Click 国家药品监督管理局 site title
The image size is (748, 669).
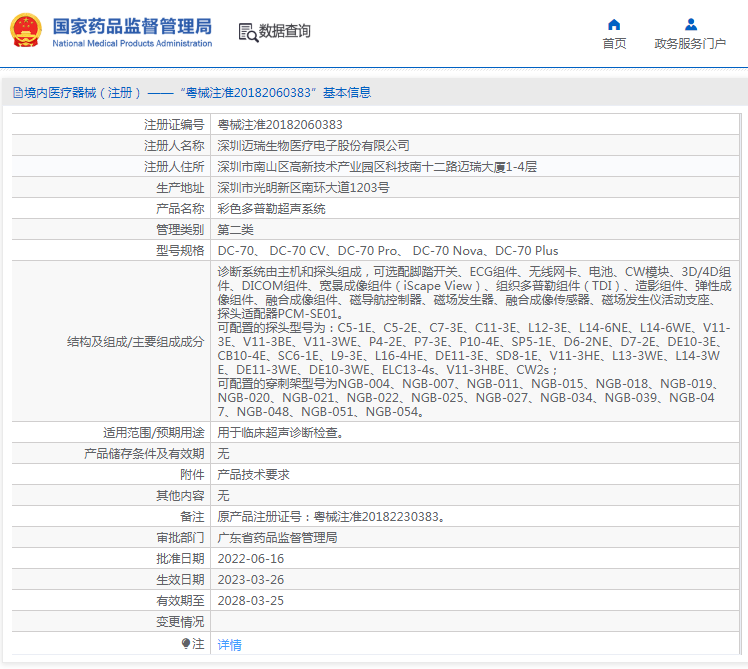tap(132, 26)
